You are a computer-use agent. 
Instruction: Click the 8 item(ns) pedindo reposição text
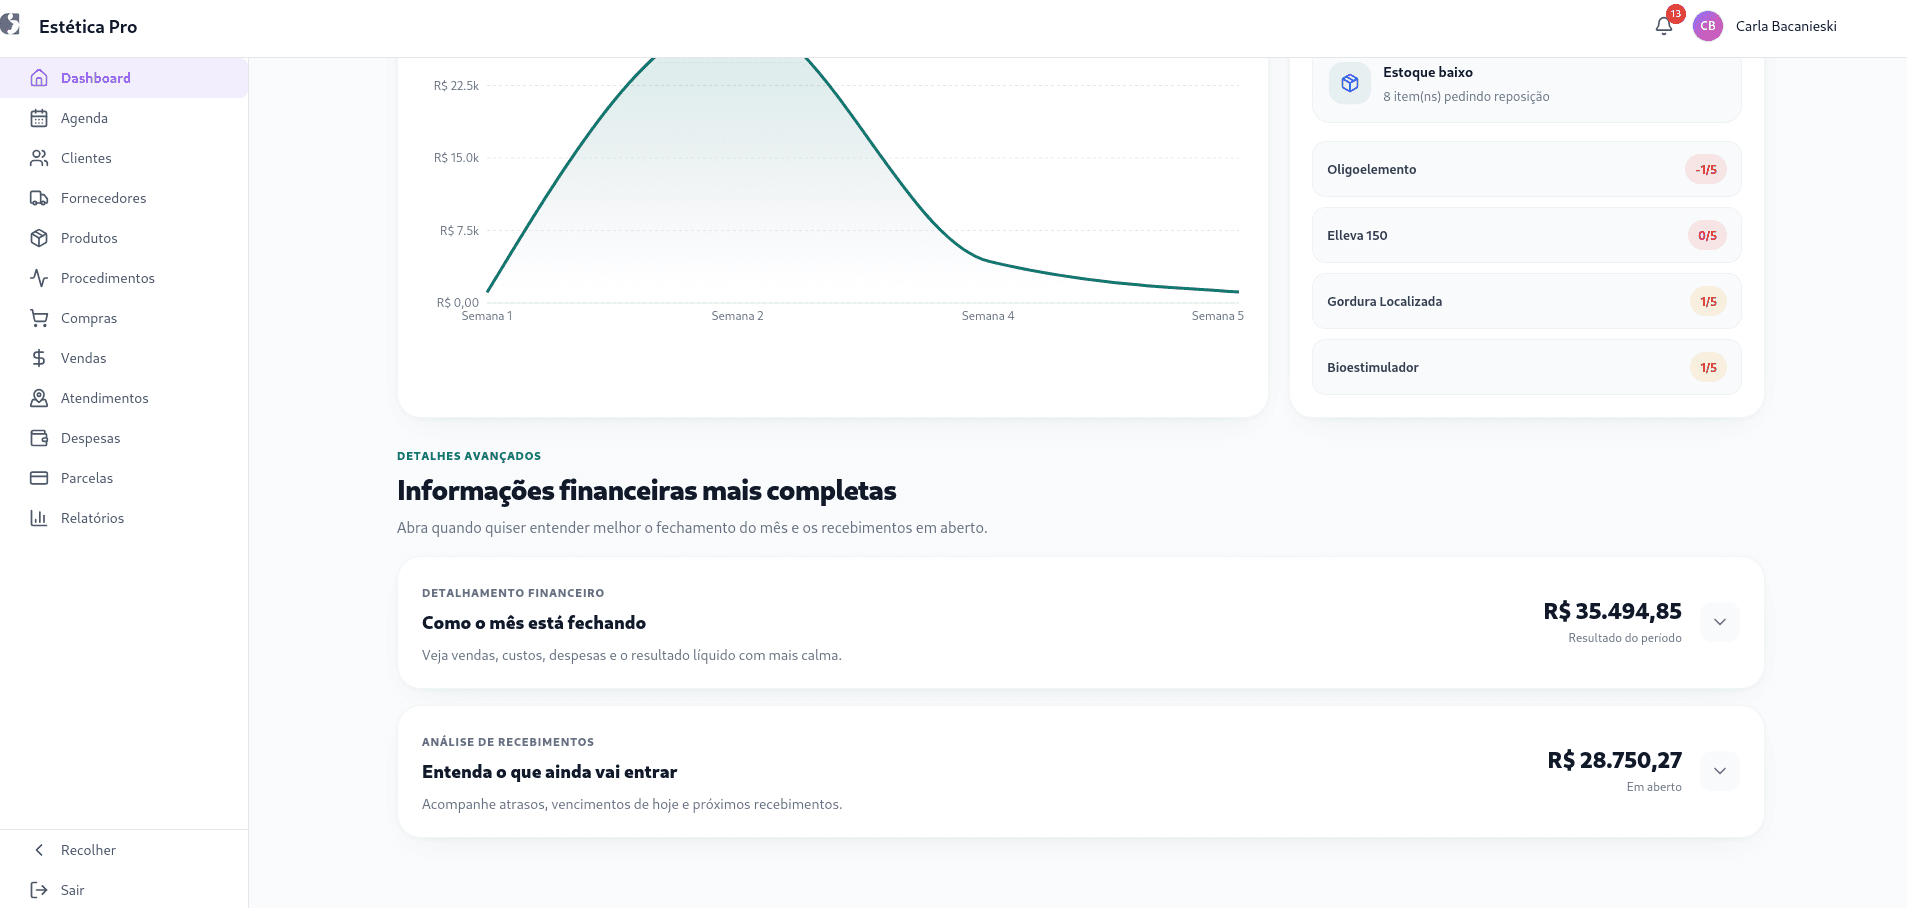[1466, 97]
